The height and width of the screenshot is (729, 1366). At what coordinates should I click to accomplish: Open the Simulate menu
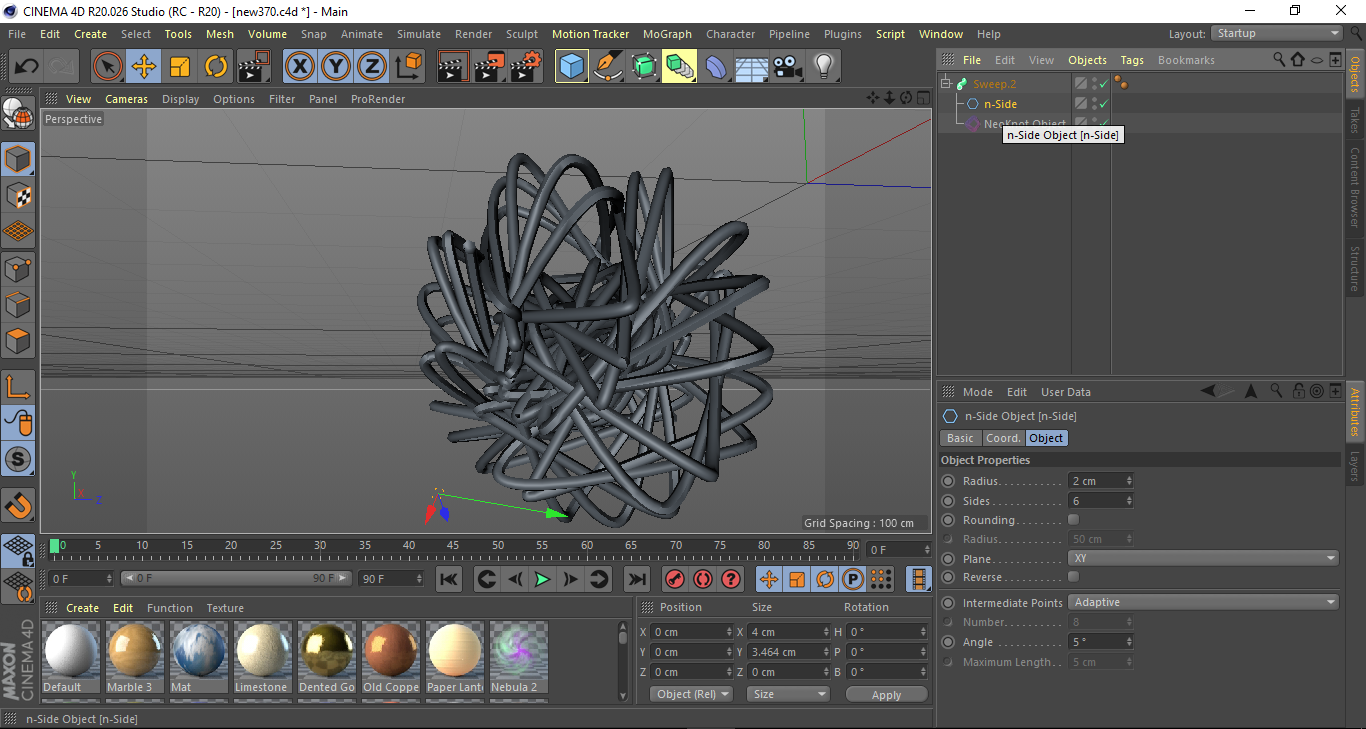[418, 34]
